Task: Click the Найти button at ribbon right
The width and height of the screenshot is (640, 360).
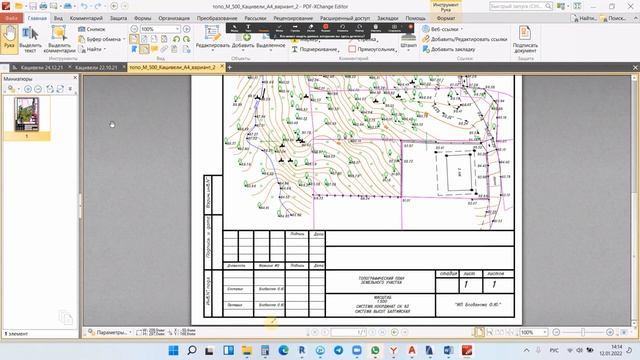Action: [584, 18]
